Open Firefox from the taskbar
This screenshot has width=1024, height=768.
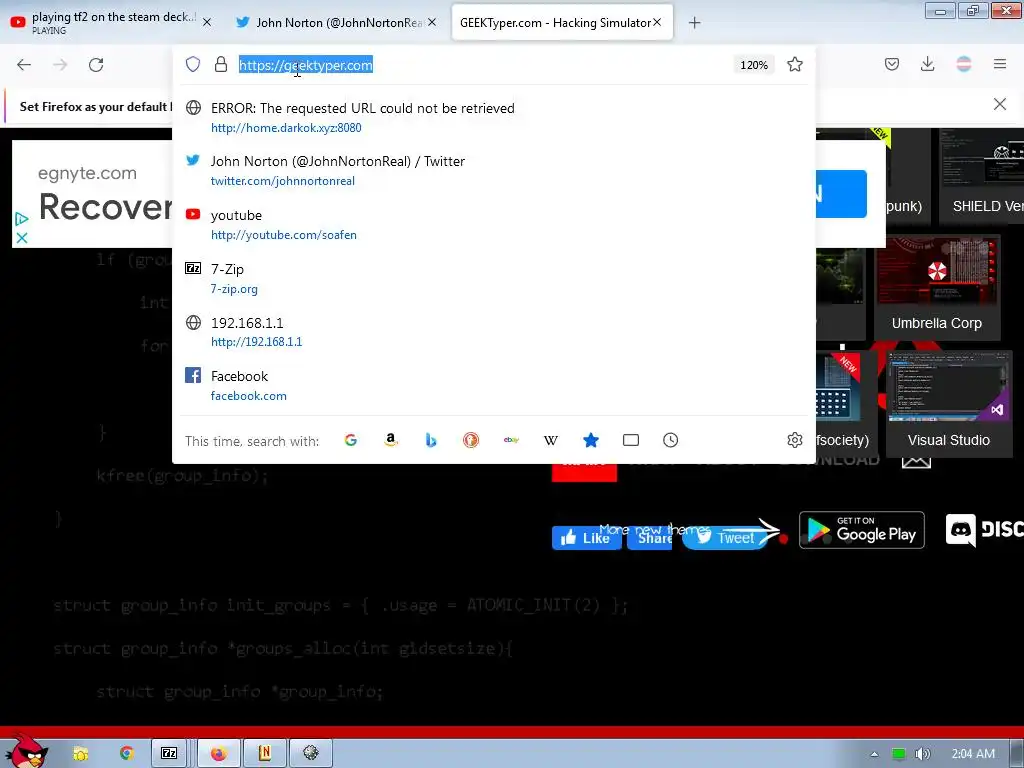point(219,754)
